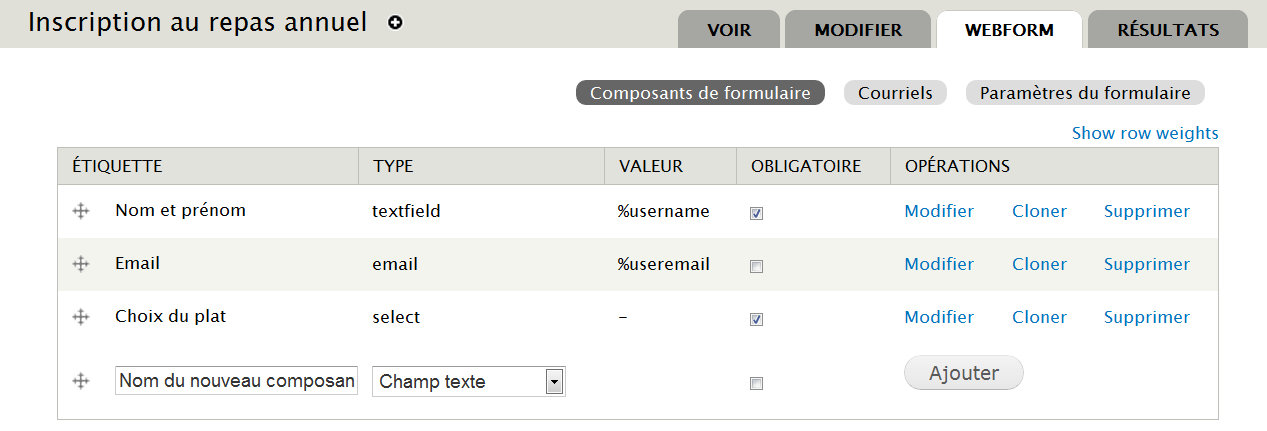
Task: Click the Show row weights link
Action: coord(1145,133)
